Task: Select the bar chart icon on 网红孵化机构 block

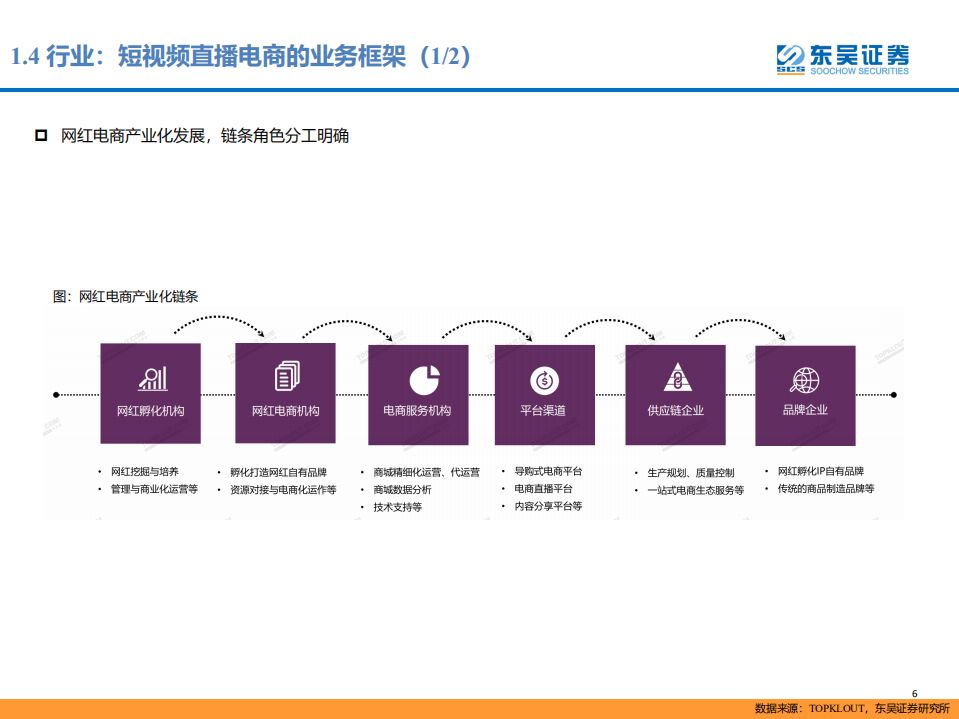Action: (x=150, y=380)
